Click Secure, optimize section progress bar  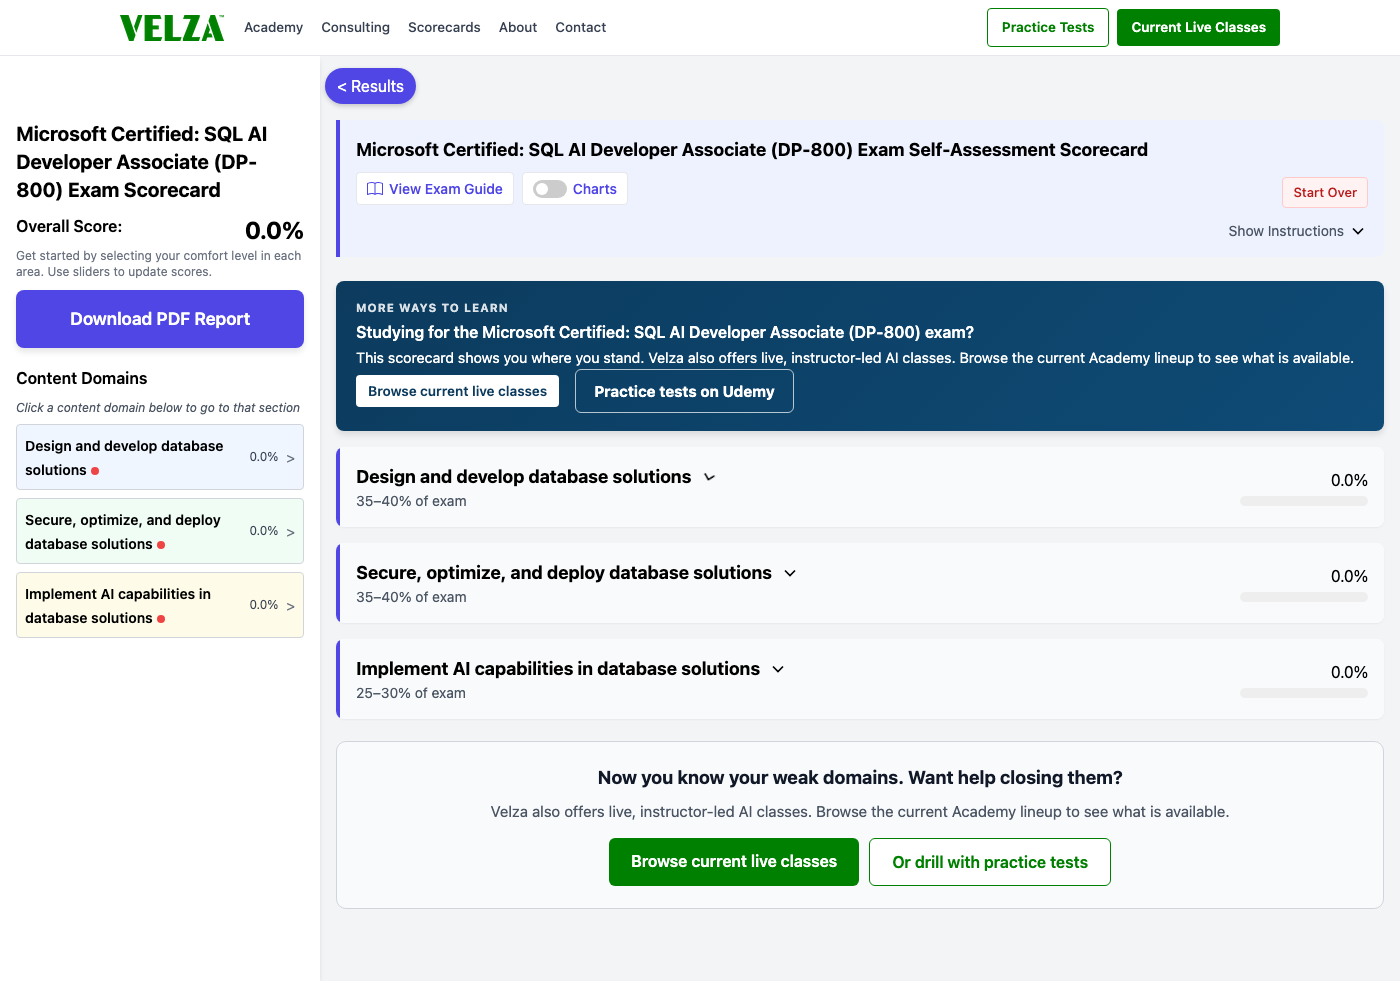[1304, 597]
